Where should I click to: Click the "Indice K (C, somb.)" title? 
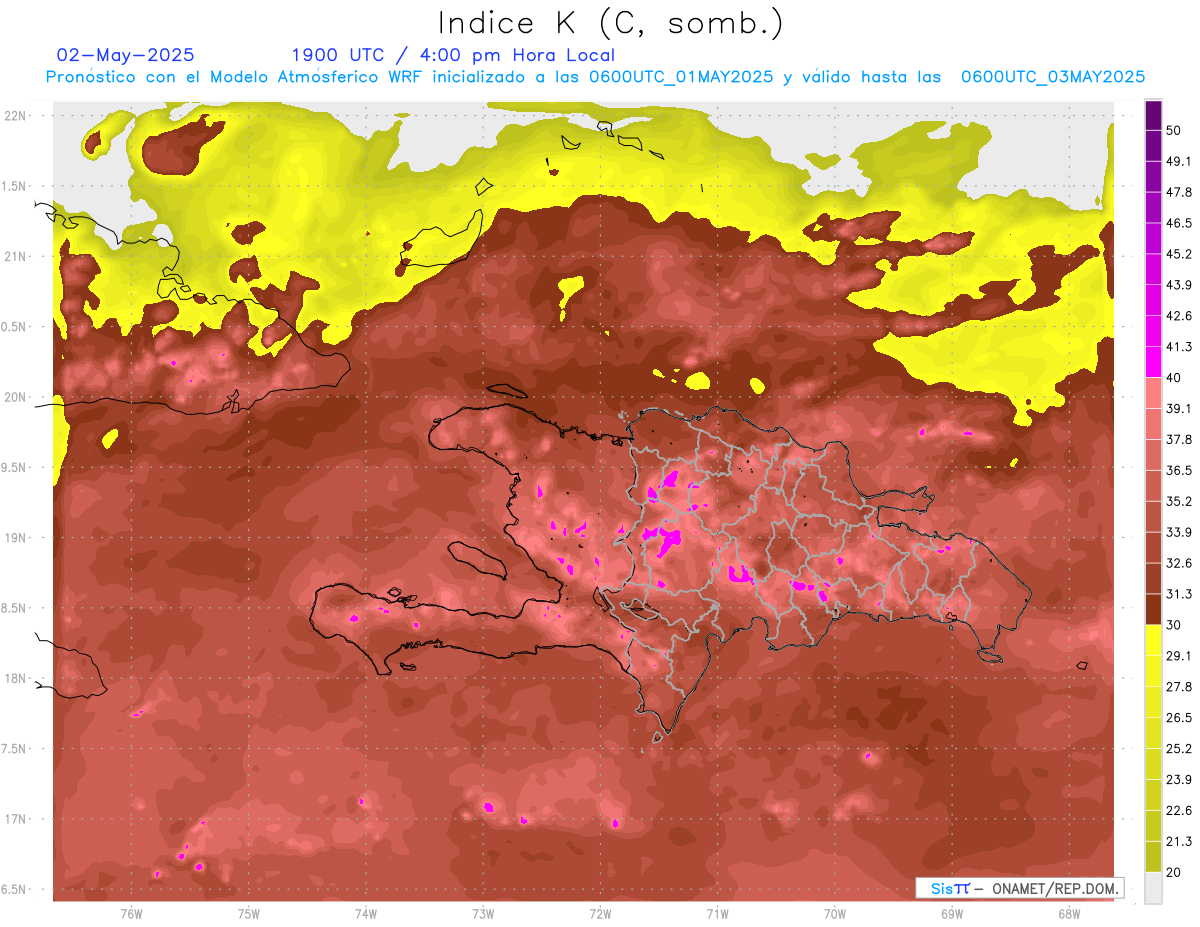coord(611,24)
